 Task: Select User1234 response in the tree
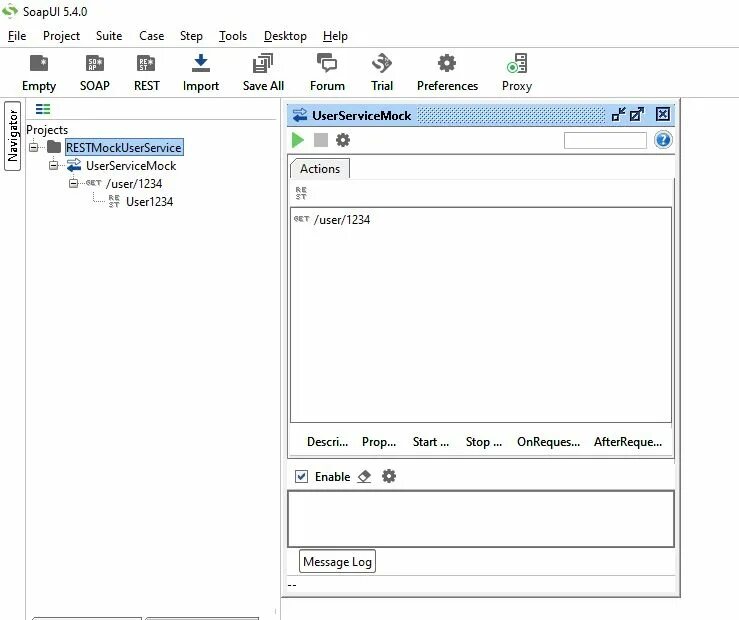(x=149, y=202)
